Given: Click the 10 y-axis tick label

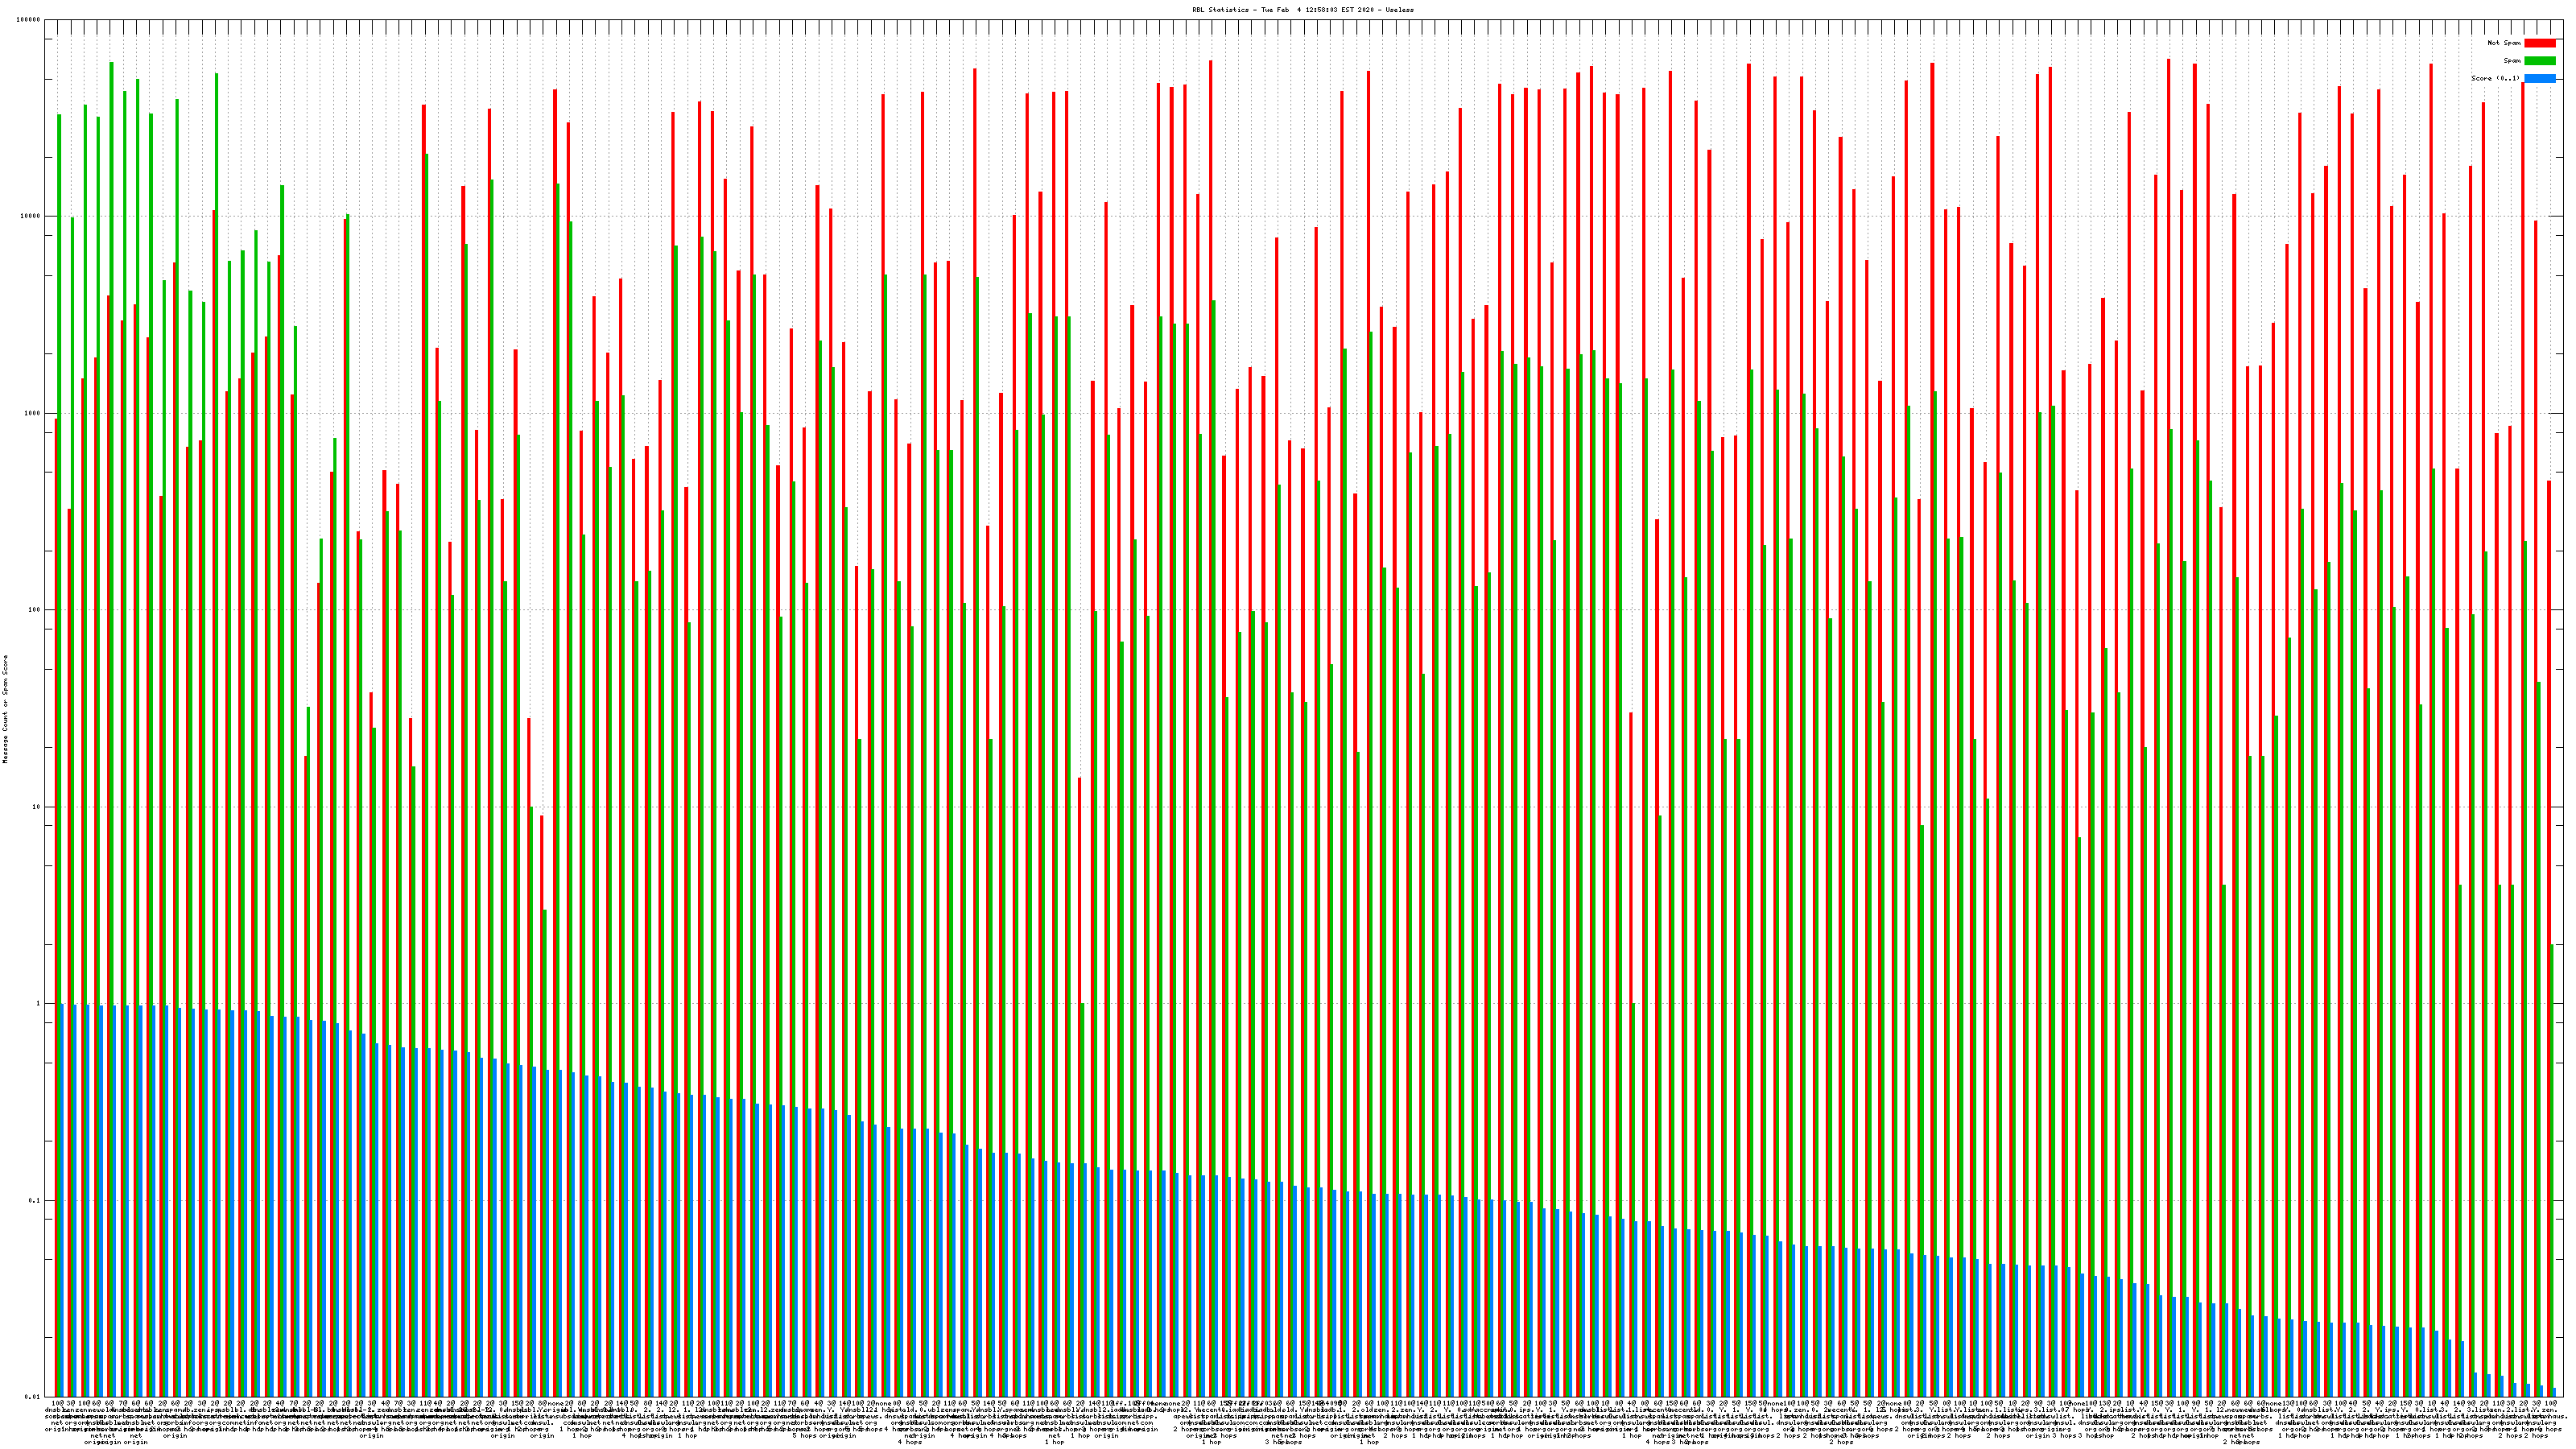Looking at the screenshot, I should coord(36,807).
